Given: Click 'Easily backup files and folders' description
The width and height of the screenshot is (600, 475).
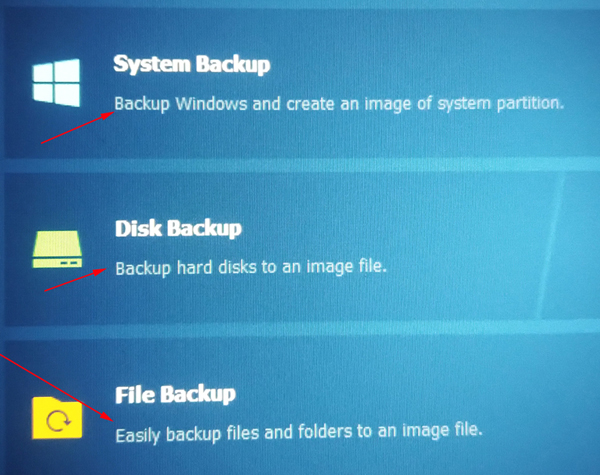Looking at the screenshot, I should coord(299,433).
